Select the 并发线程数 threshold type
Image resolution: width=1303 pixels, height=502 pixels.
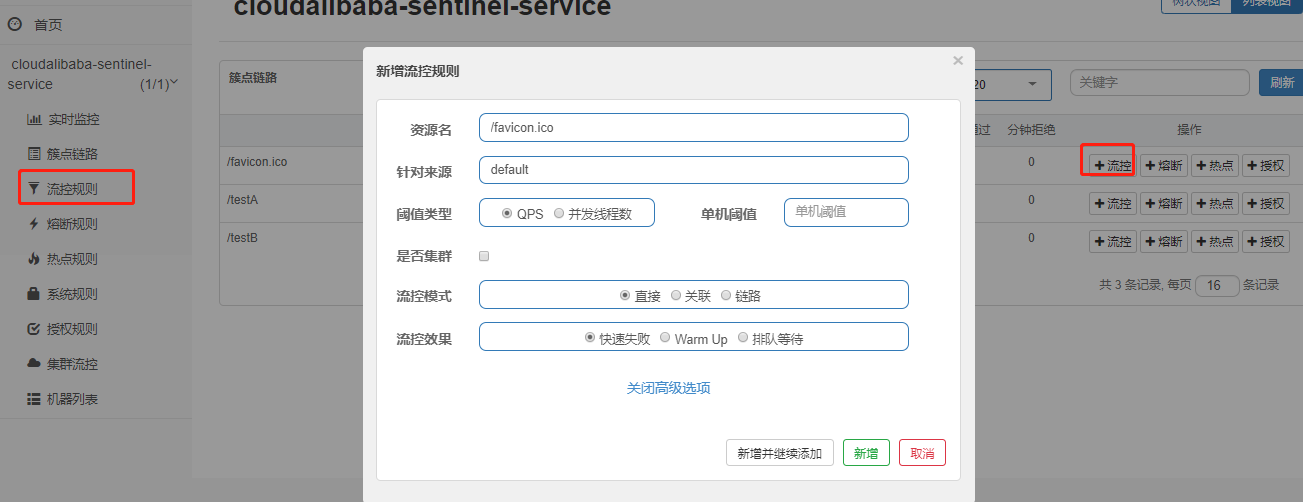point(558,213)
